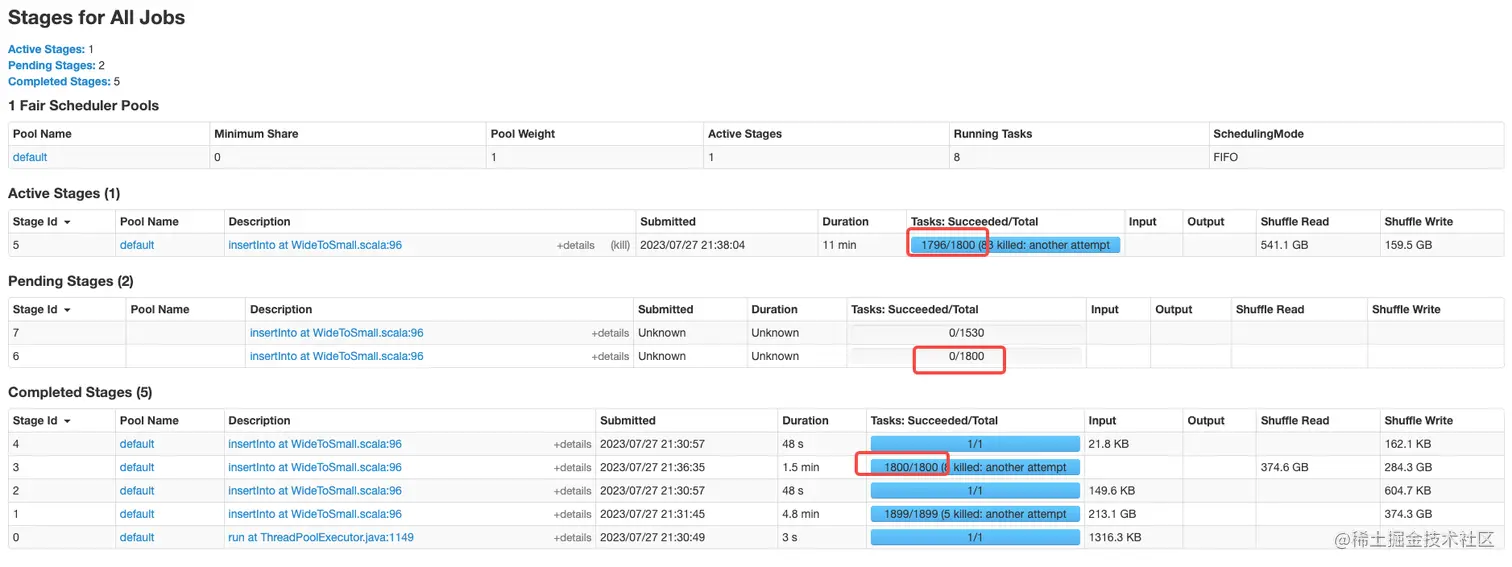1512x567 pixels.
Task: Select the 284.3 GB shuffle write value
Action: 1409,467
